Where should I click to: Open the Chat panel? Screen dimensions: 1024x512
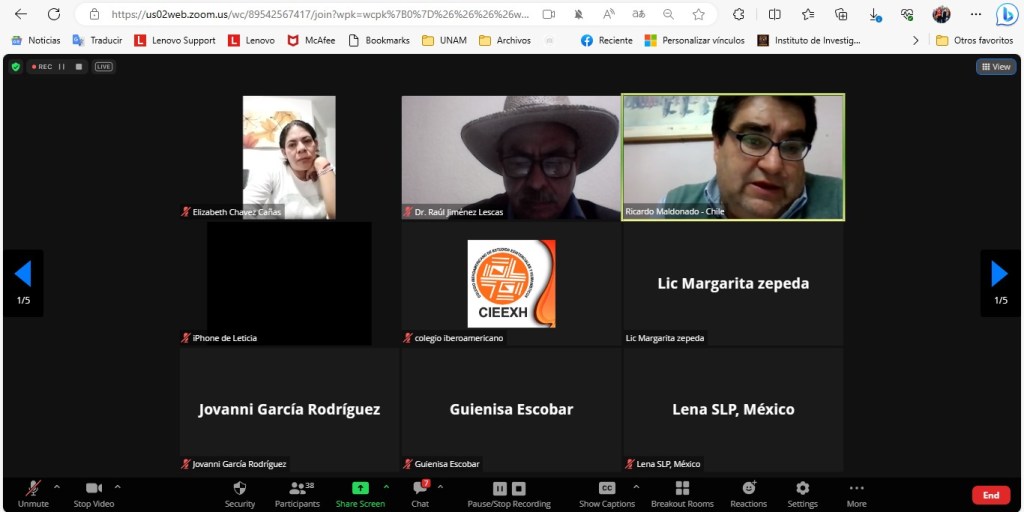tap(420, 488)
